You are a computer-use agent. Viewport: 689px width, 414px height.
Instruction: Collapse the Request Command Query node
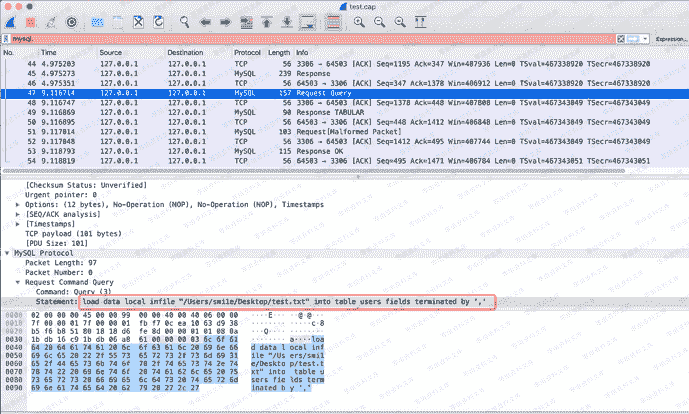coord(18,281)
